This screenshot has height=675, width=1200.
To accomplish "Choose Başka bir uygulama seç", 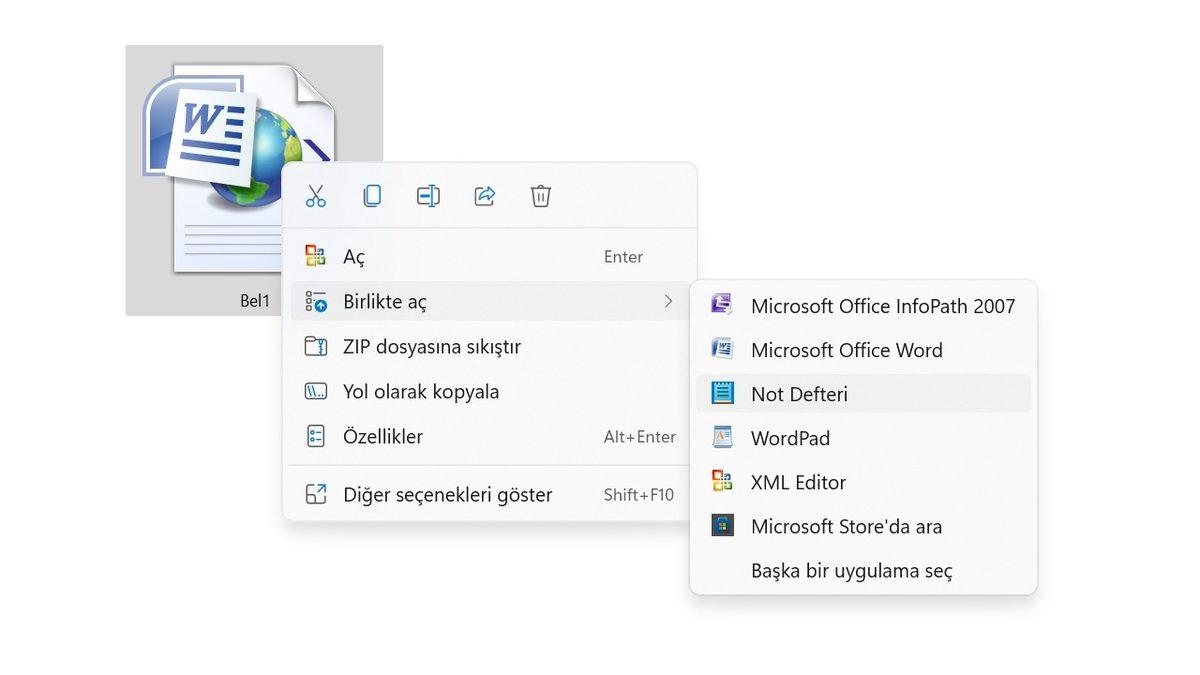I will click(851, 570).
